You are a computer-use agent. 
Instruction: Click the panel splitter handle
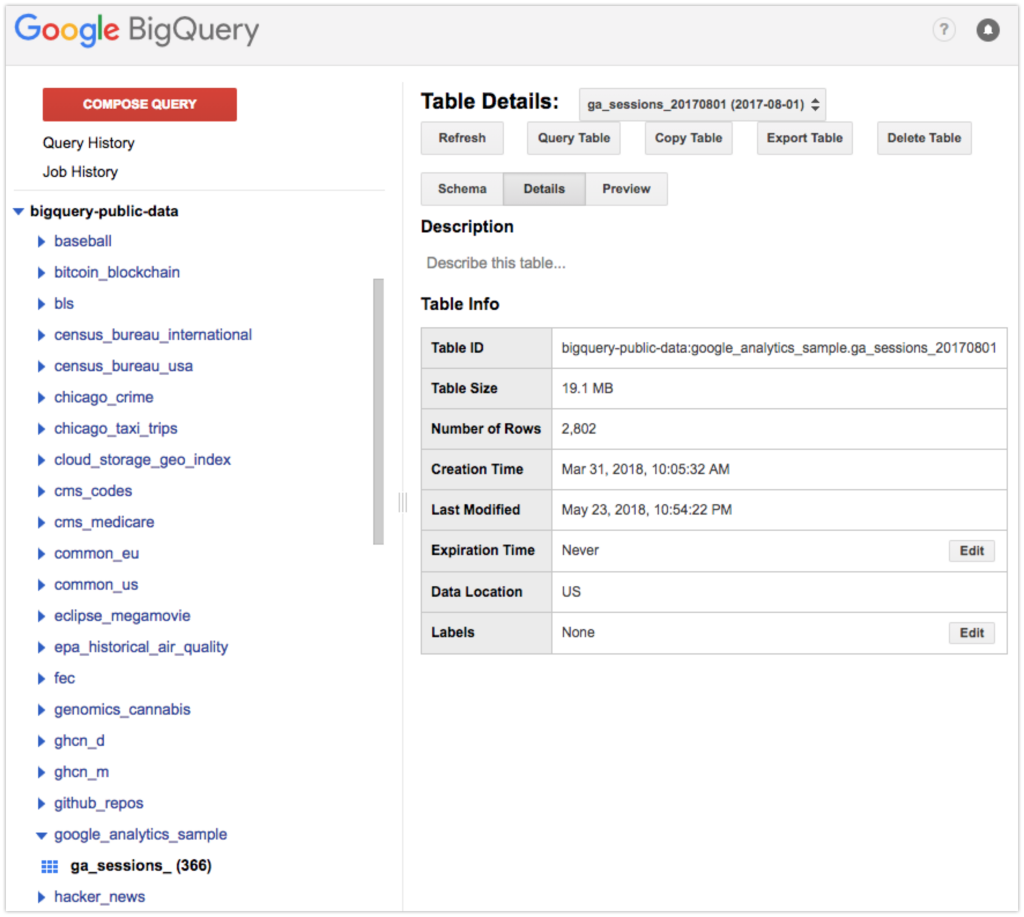pyautogui.click(x=402, y=502)
